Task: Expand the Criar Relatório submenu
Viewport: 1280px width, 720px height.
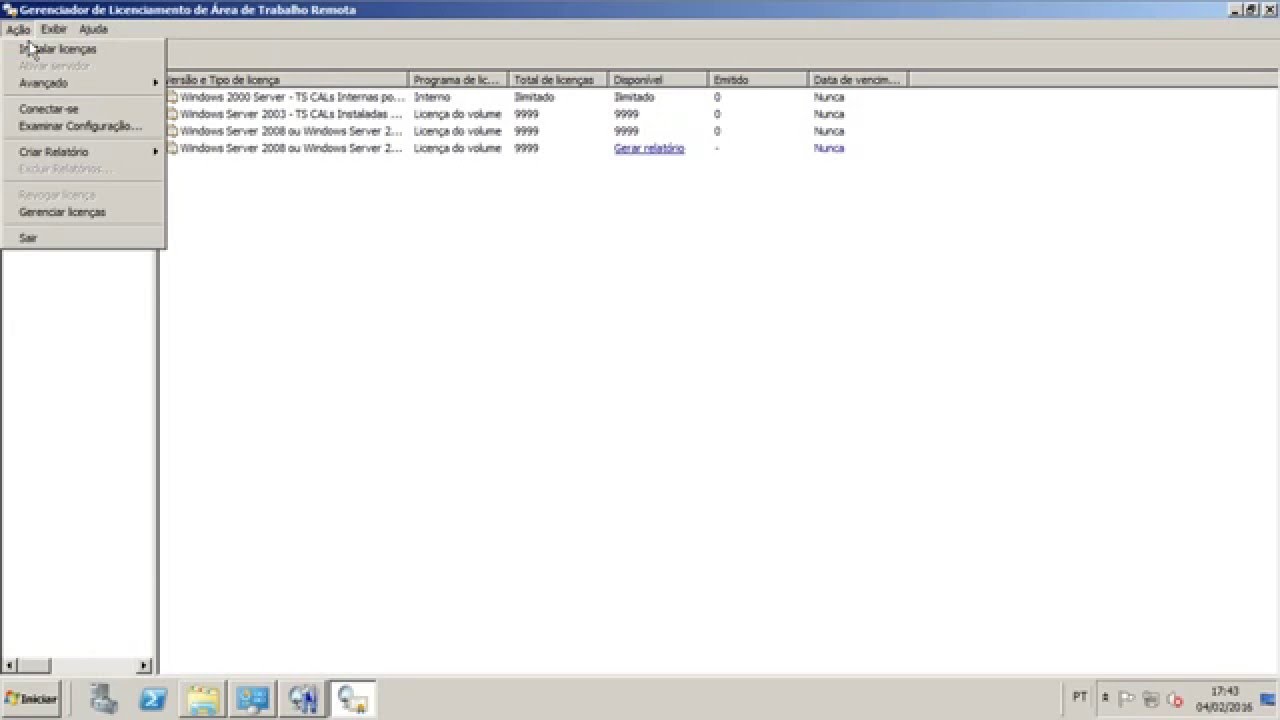Action: click(83, 152)
